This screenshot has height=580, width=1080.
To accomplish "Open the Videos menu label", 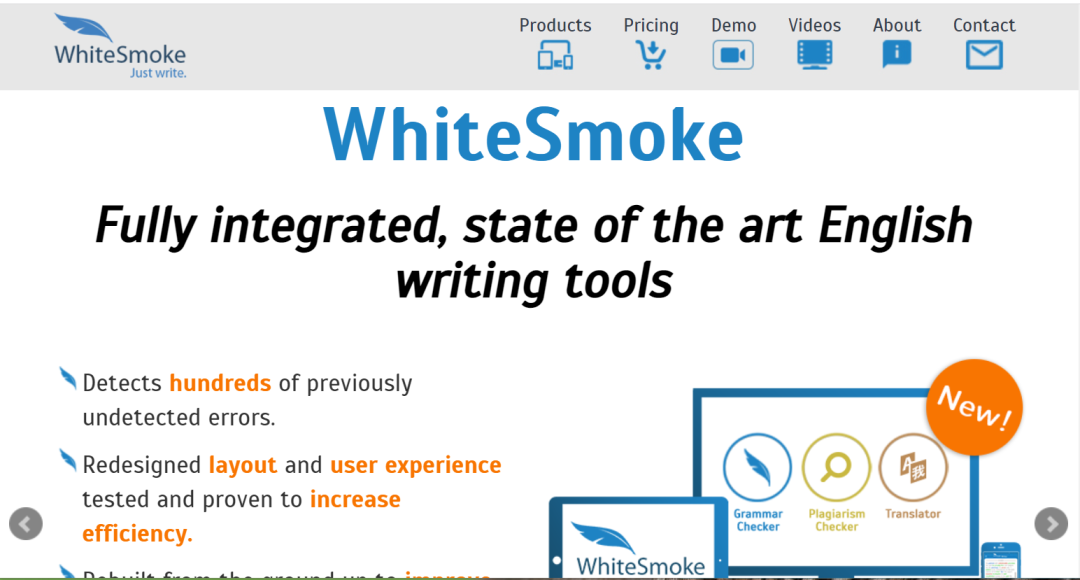I will tap(815, 25).
